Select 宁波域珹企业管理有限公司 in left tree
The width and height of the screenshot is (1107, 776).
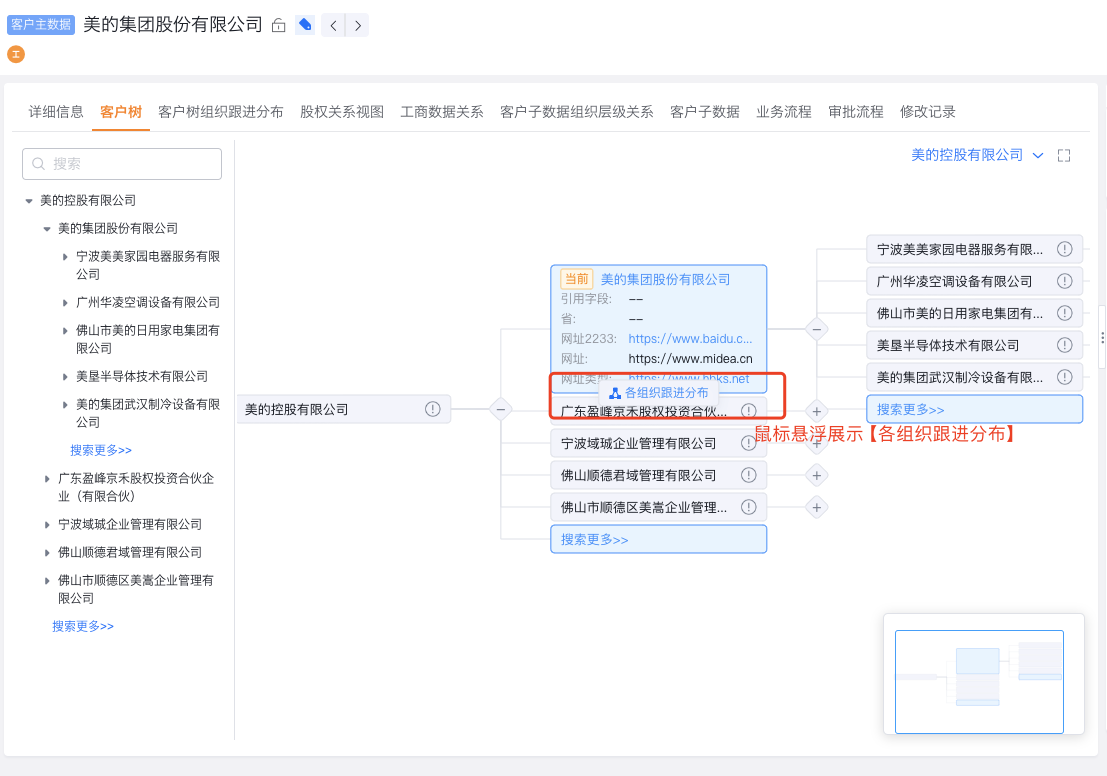pyautogui.click(x=130, y=525)
